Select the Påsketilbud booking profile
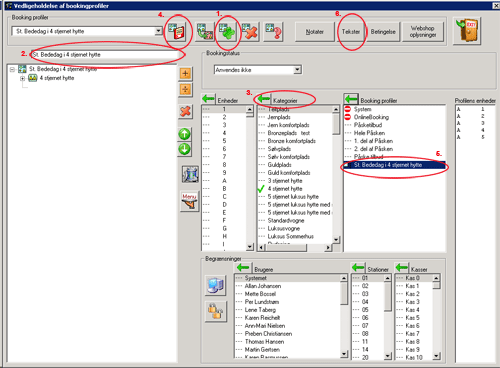 pos(368,125)
